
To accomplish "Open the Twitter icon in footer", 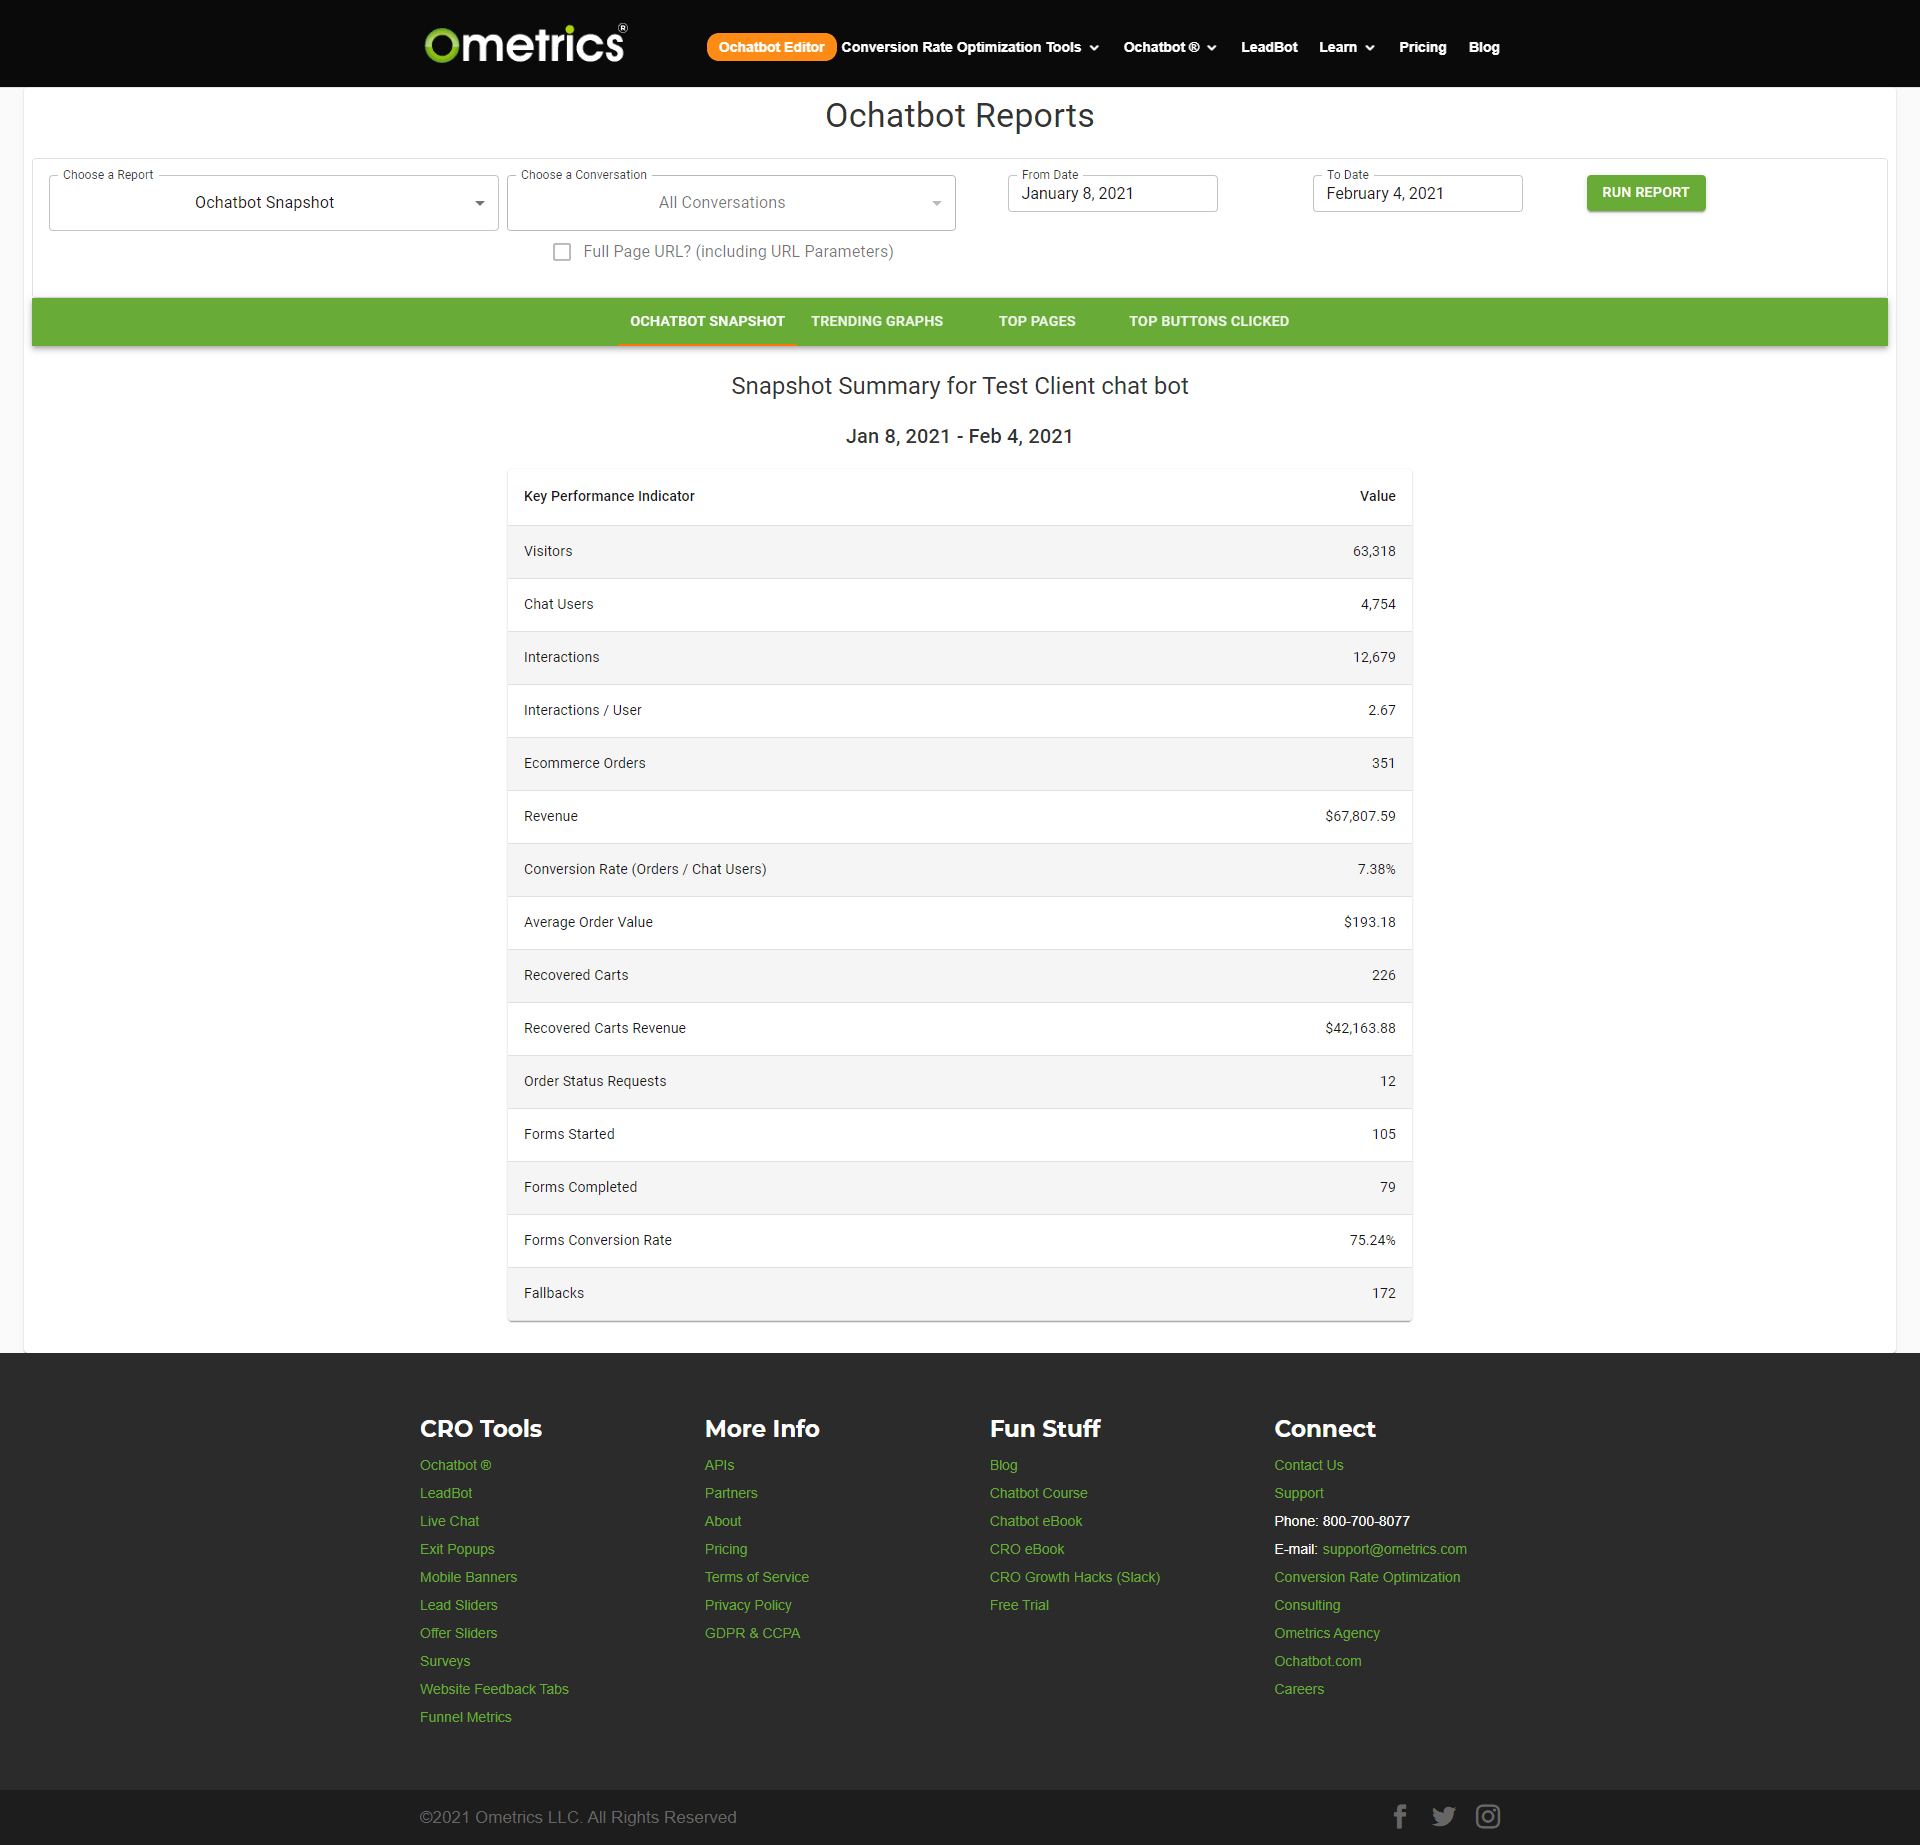I will [1443, 1816].
